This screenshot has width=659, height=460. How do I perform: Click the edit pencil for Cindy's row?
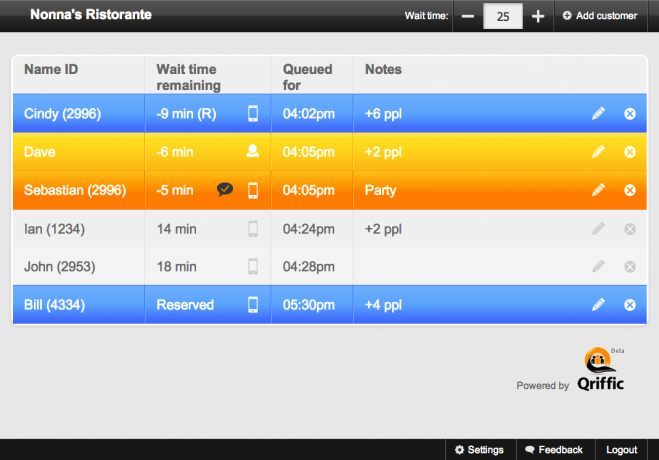tap(598, 114)
